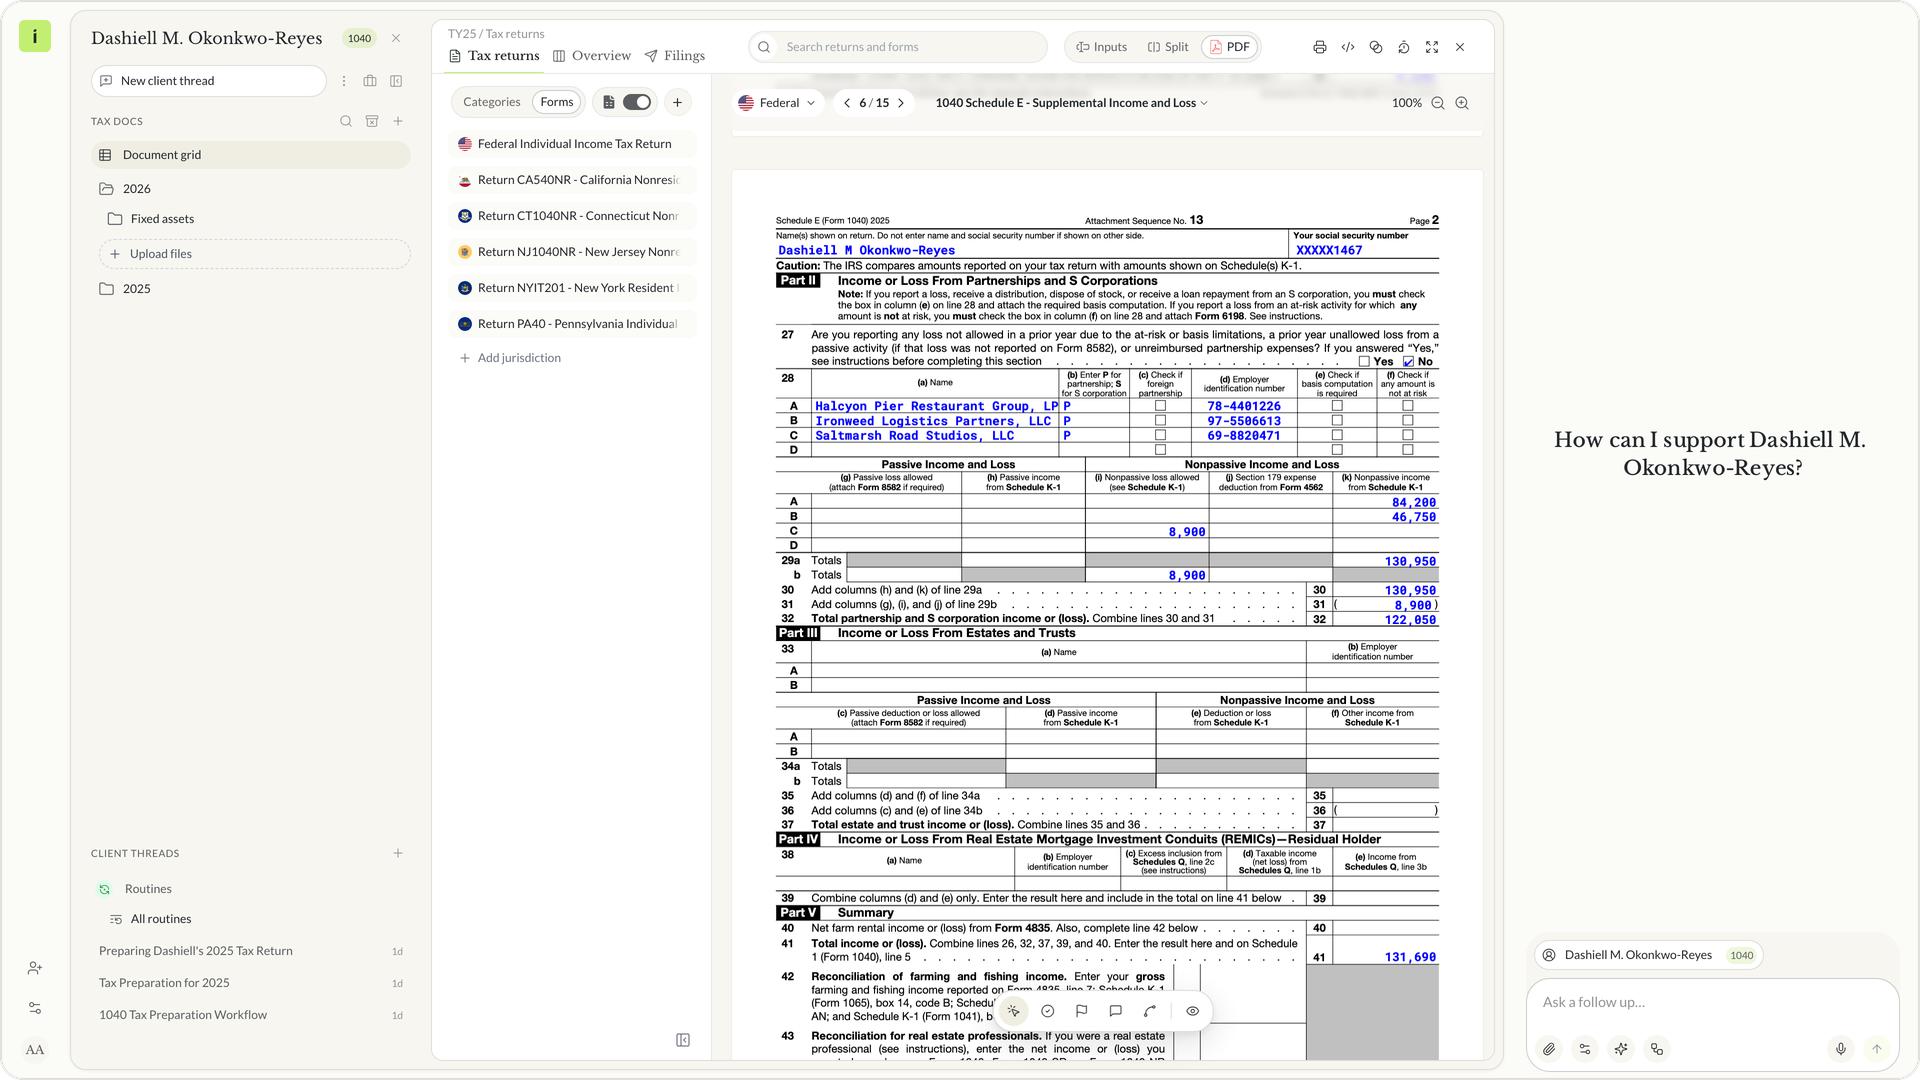Switch to the Overview tab
1920x1080 pixels.
pyautogui.click(x=592, y=56)
